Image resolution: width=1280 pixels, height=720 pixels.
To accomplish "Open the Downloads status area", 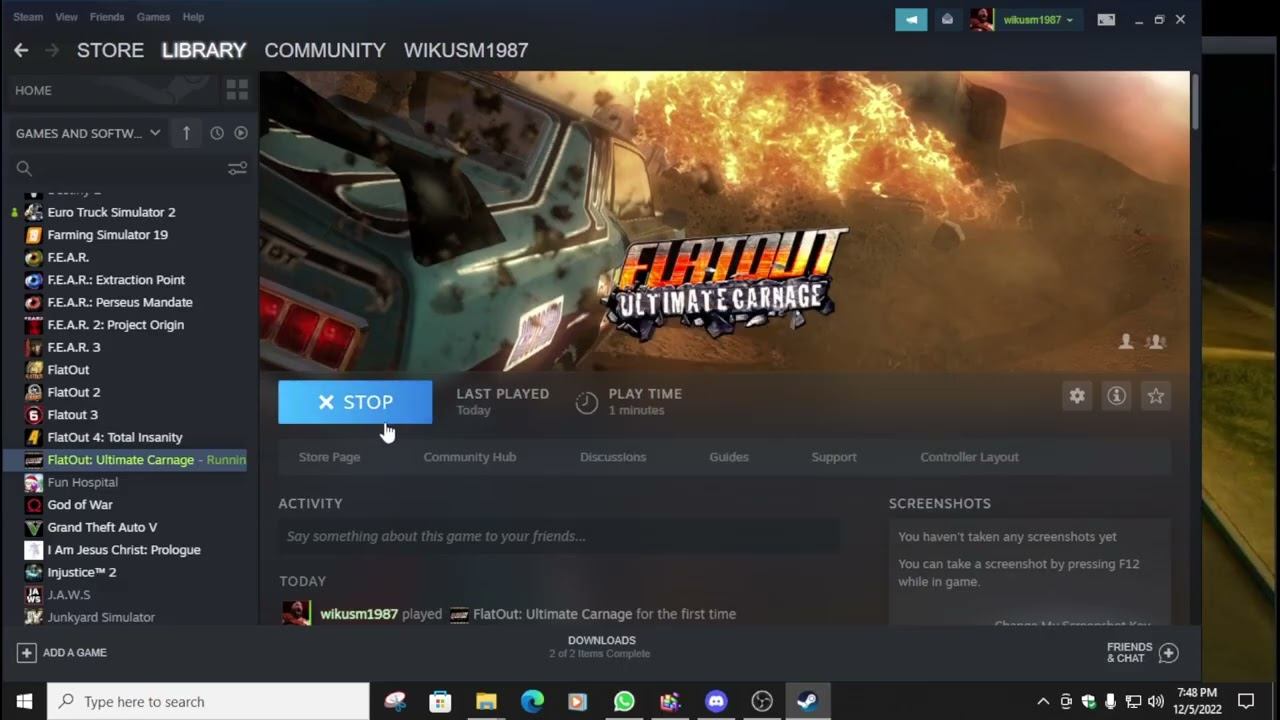I will 601,647.
